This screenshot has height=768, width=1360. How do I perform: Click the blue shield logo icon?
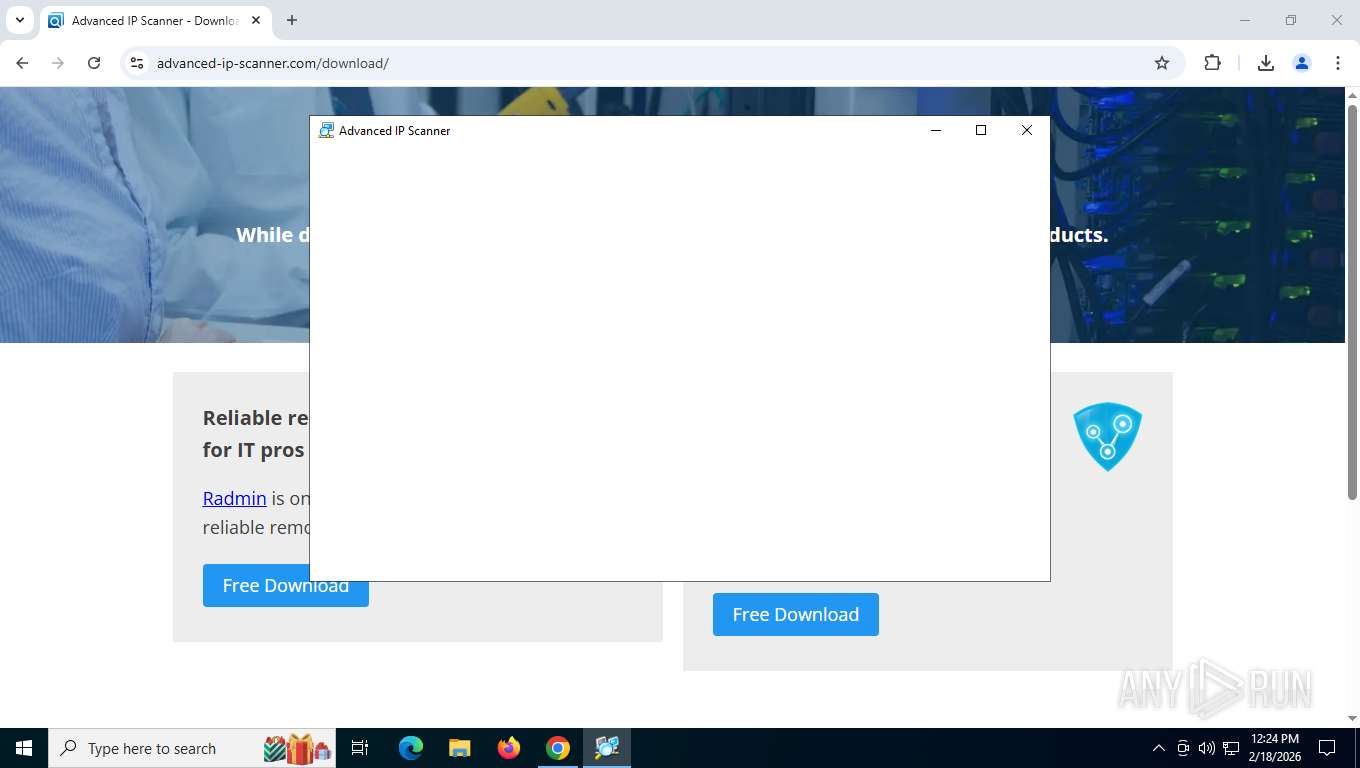coord(1107,436)
